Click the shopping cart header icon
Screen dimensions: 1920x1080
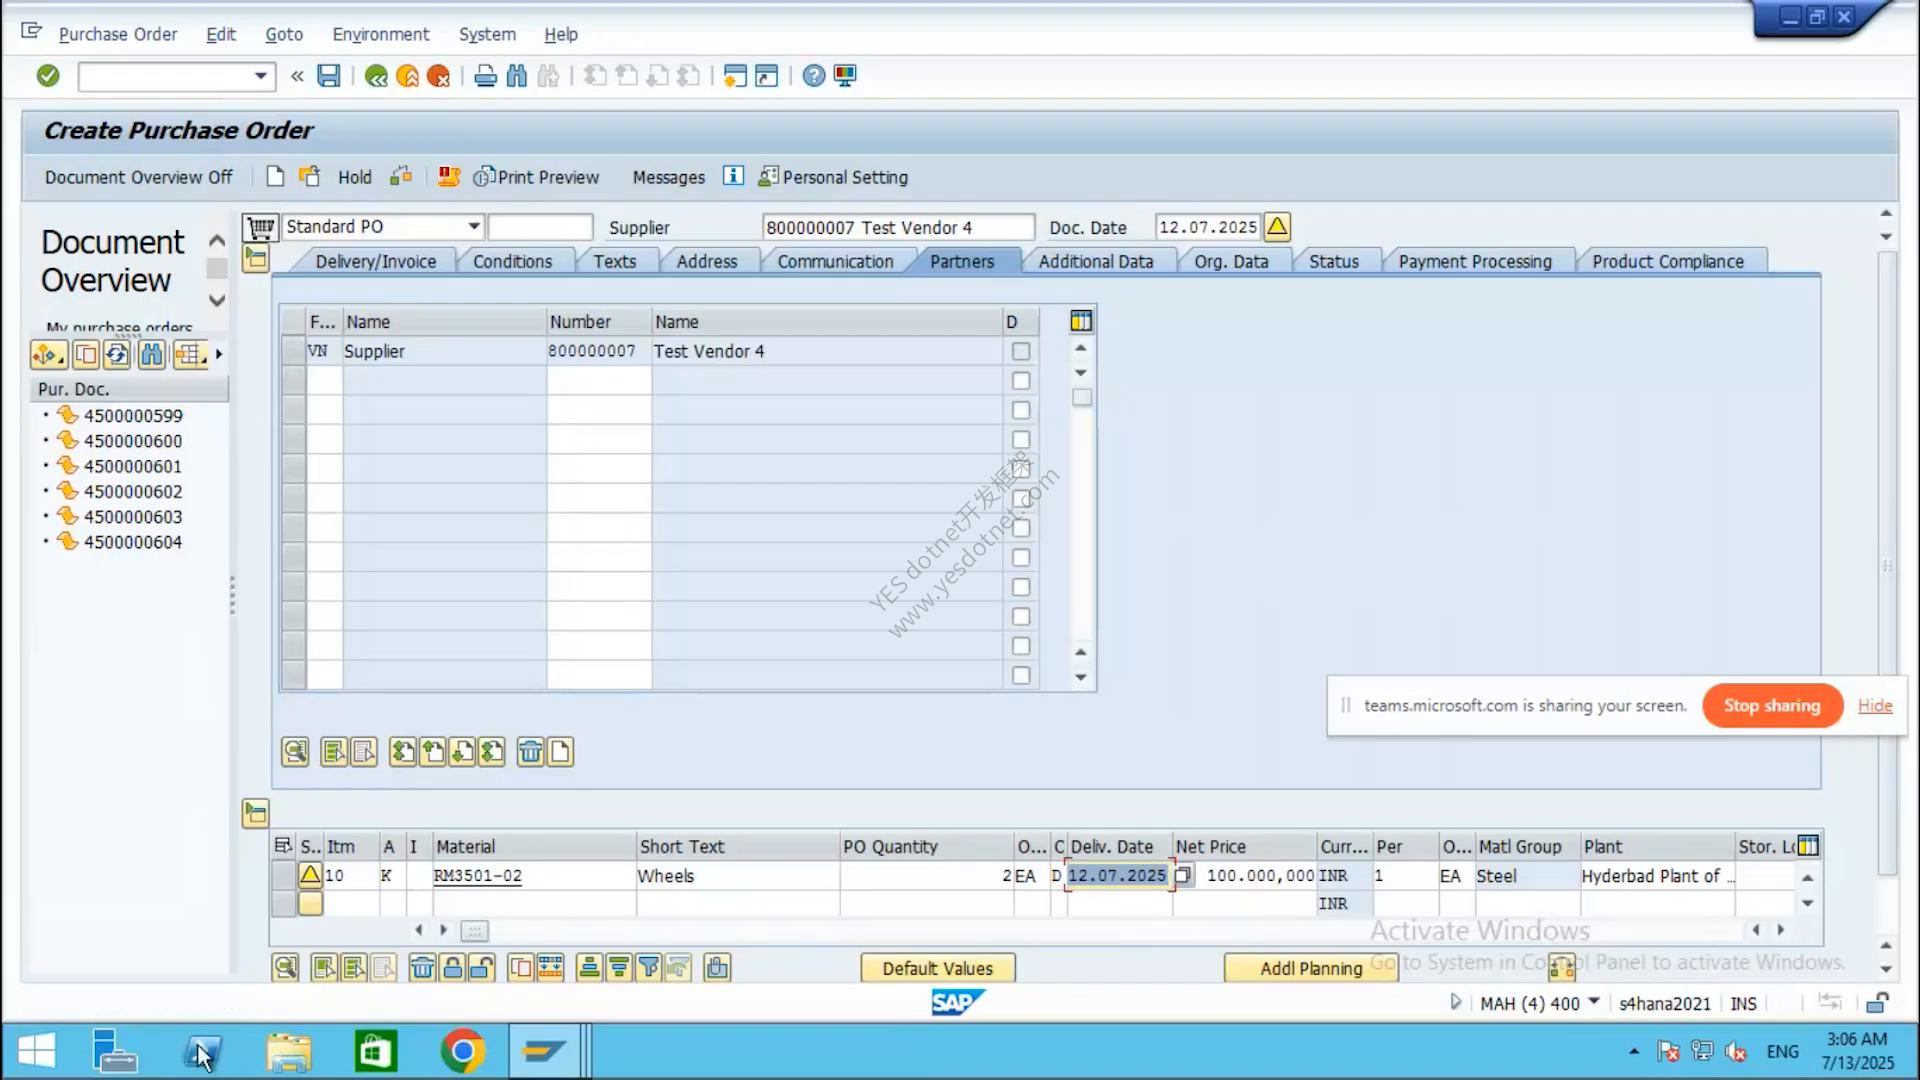[260, 228]
